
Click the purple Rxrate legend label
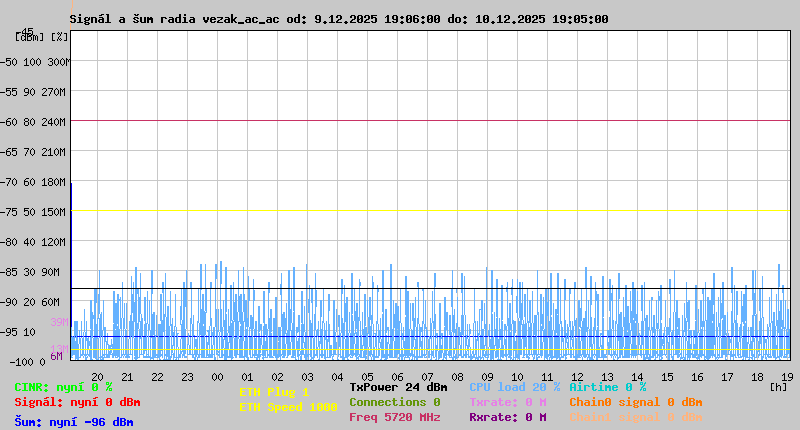(x=507, y=417)
